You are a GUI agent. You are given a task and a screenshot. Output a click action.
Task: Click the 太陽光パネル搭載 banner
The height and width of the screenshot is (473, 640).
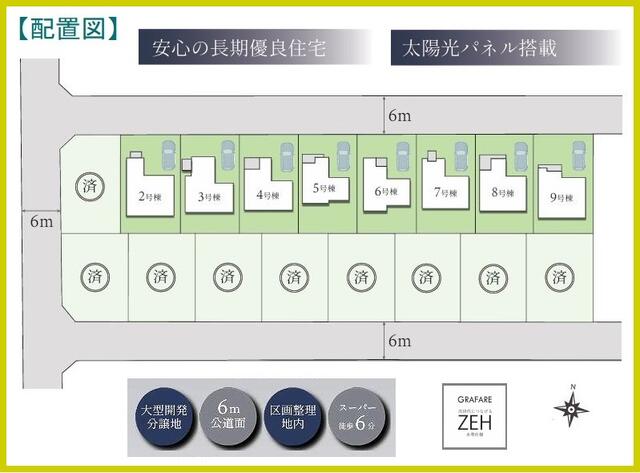pos(505,48)
